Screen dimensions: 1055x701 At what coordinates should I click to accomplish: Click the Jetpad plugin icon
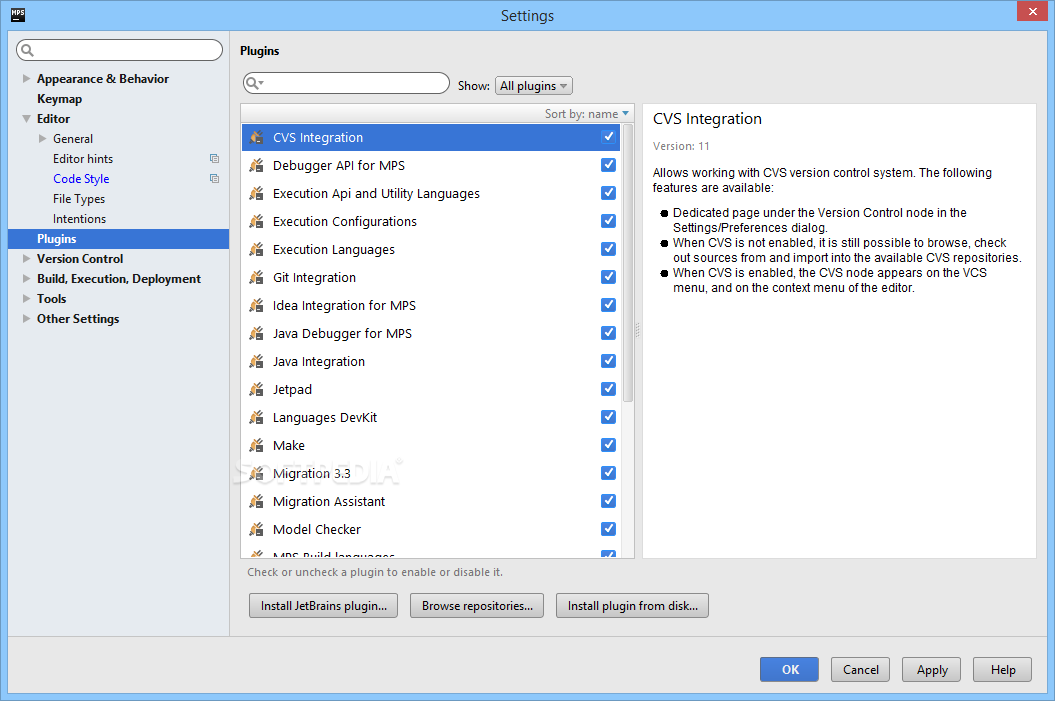pyautogui.click(x=256, y=390)
